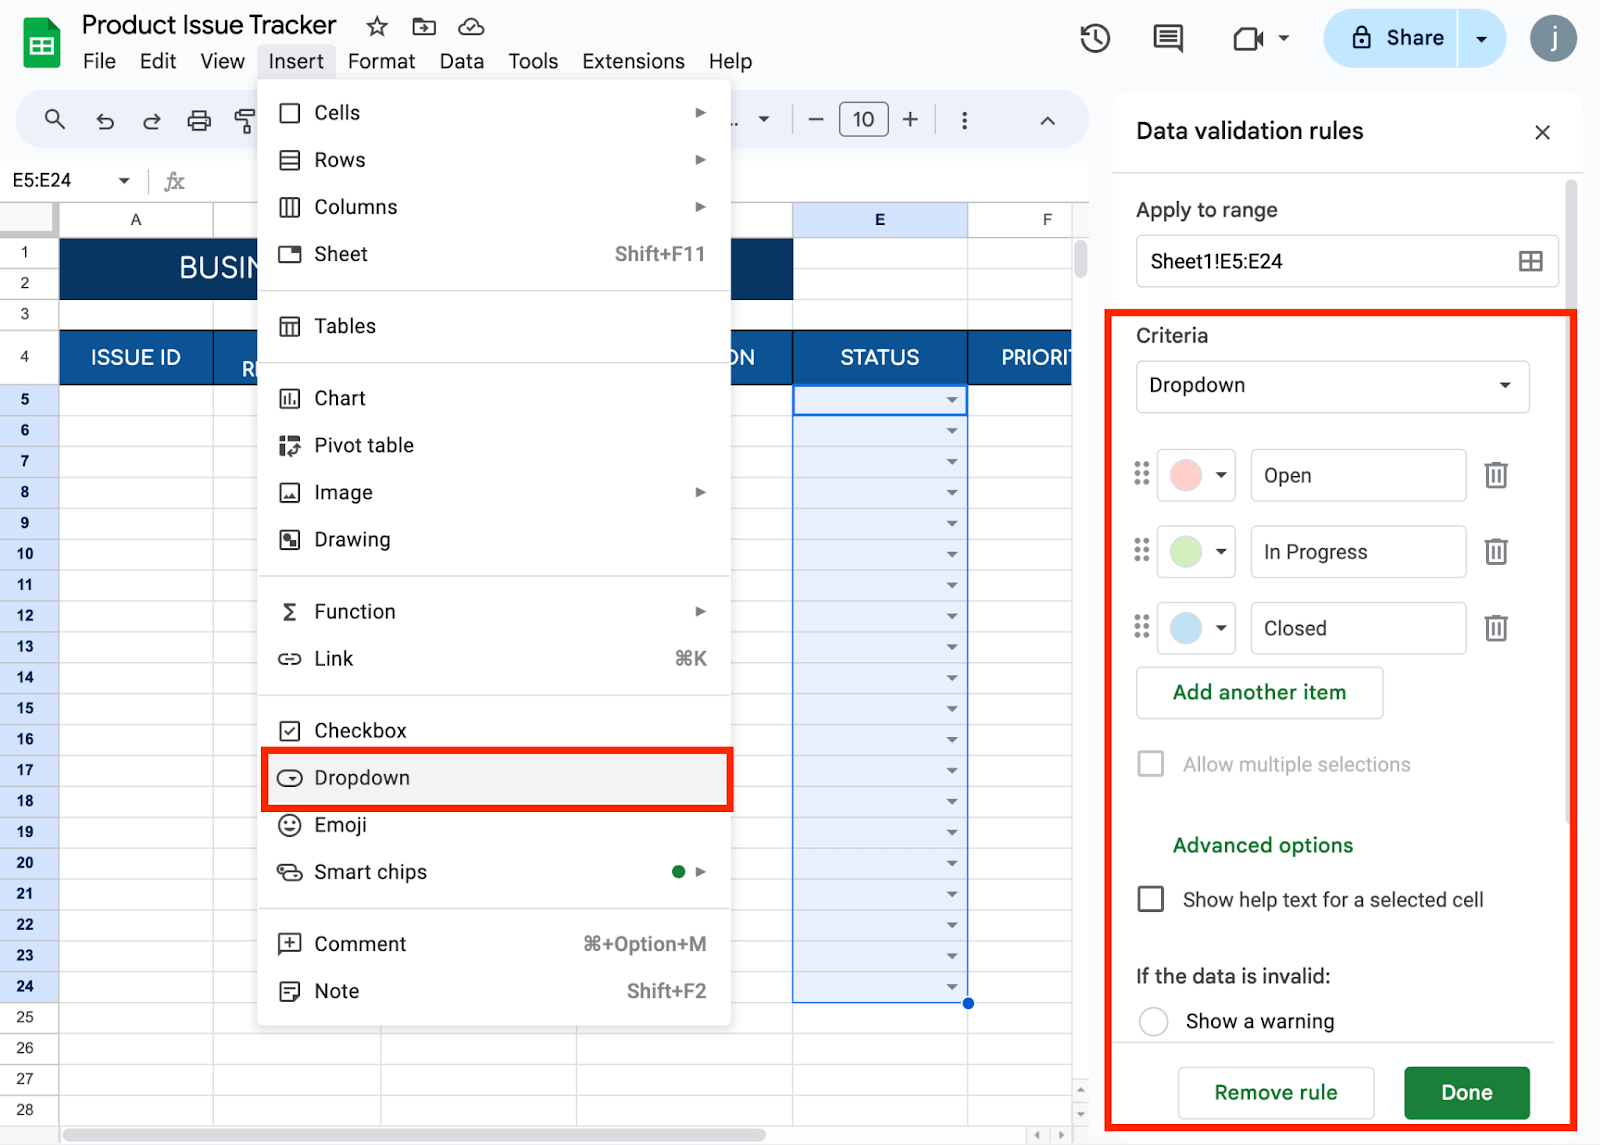This screenshot has height=1145, width=1600.
Task: Expand the Share button arrow options
Action: coord(1481,39)
